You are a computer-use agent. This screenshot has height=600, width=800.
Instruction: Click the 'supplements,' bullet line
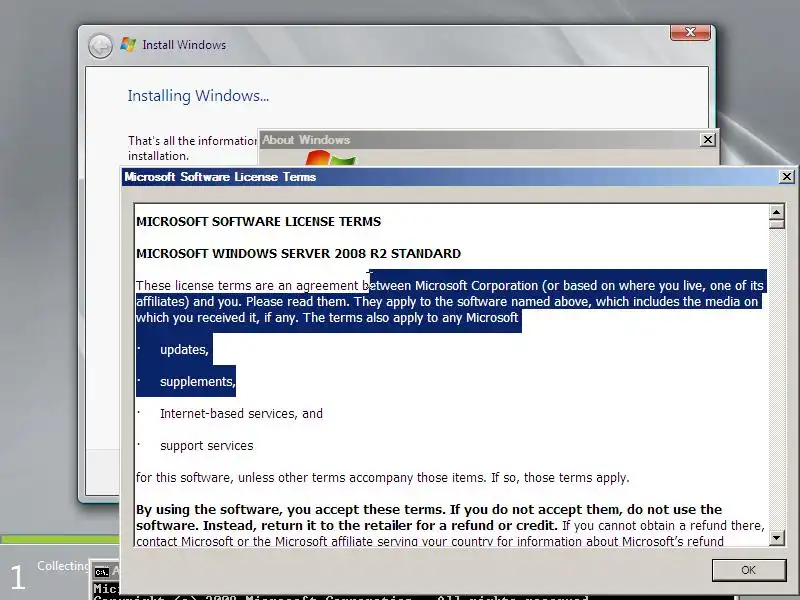point(197,382)
